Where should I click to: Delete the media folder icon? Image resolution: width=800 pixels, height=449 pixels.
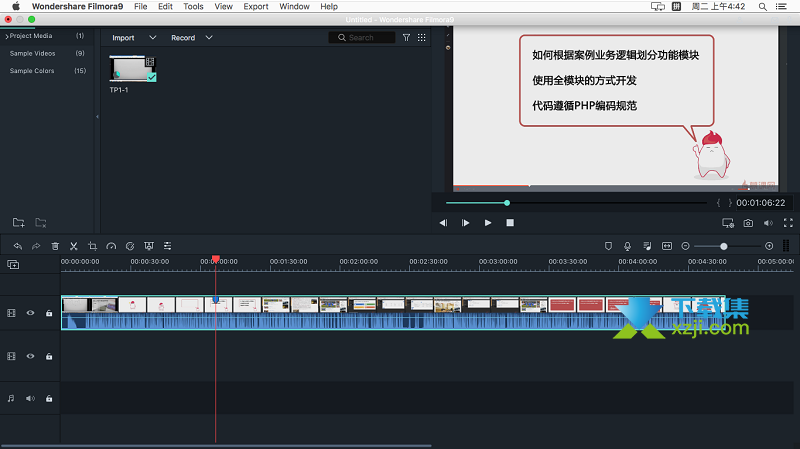(x=41, y=222)
